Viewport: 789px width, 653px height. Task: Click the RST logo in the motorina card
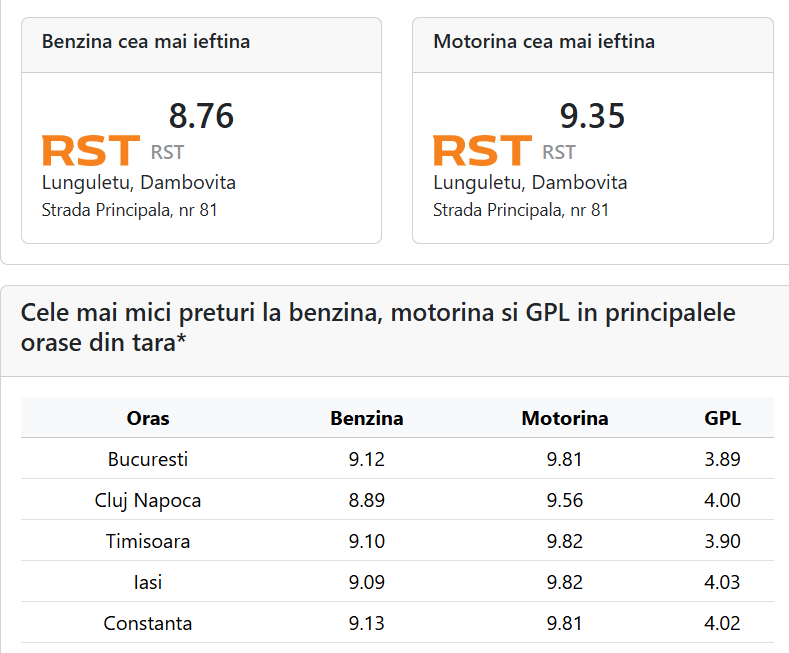[x=481, y=150]
